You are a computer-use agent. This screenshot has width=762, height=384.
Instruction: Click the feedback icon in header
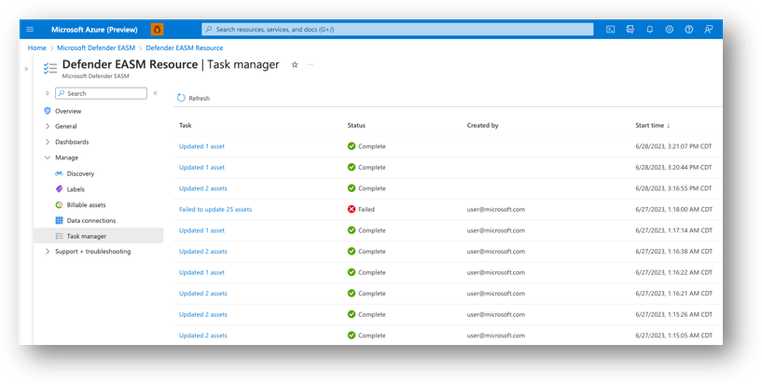[x=709, y=30]
